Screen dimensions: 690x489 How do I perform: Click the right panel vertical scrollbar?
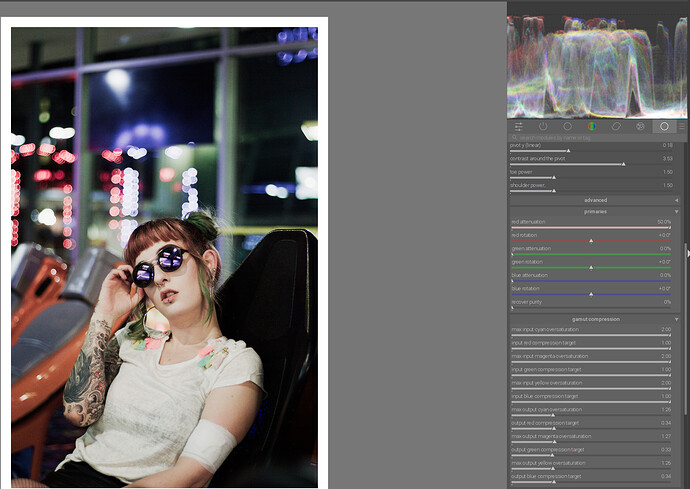coord(686,250)
